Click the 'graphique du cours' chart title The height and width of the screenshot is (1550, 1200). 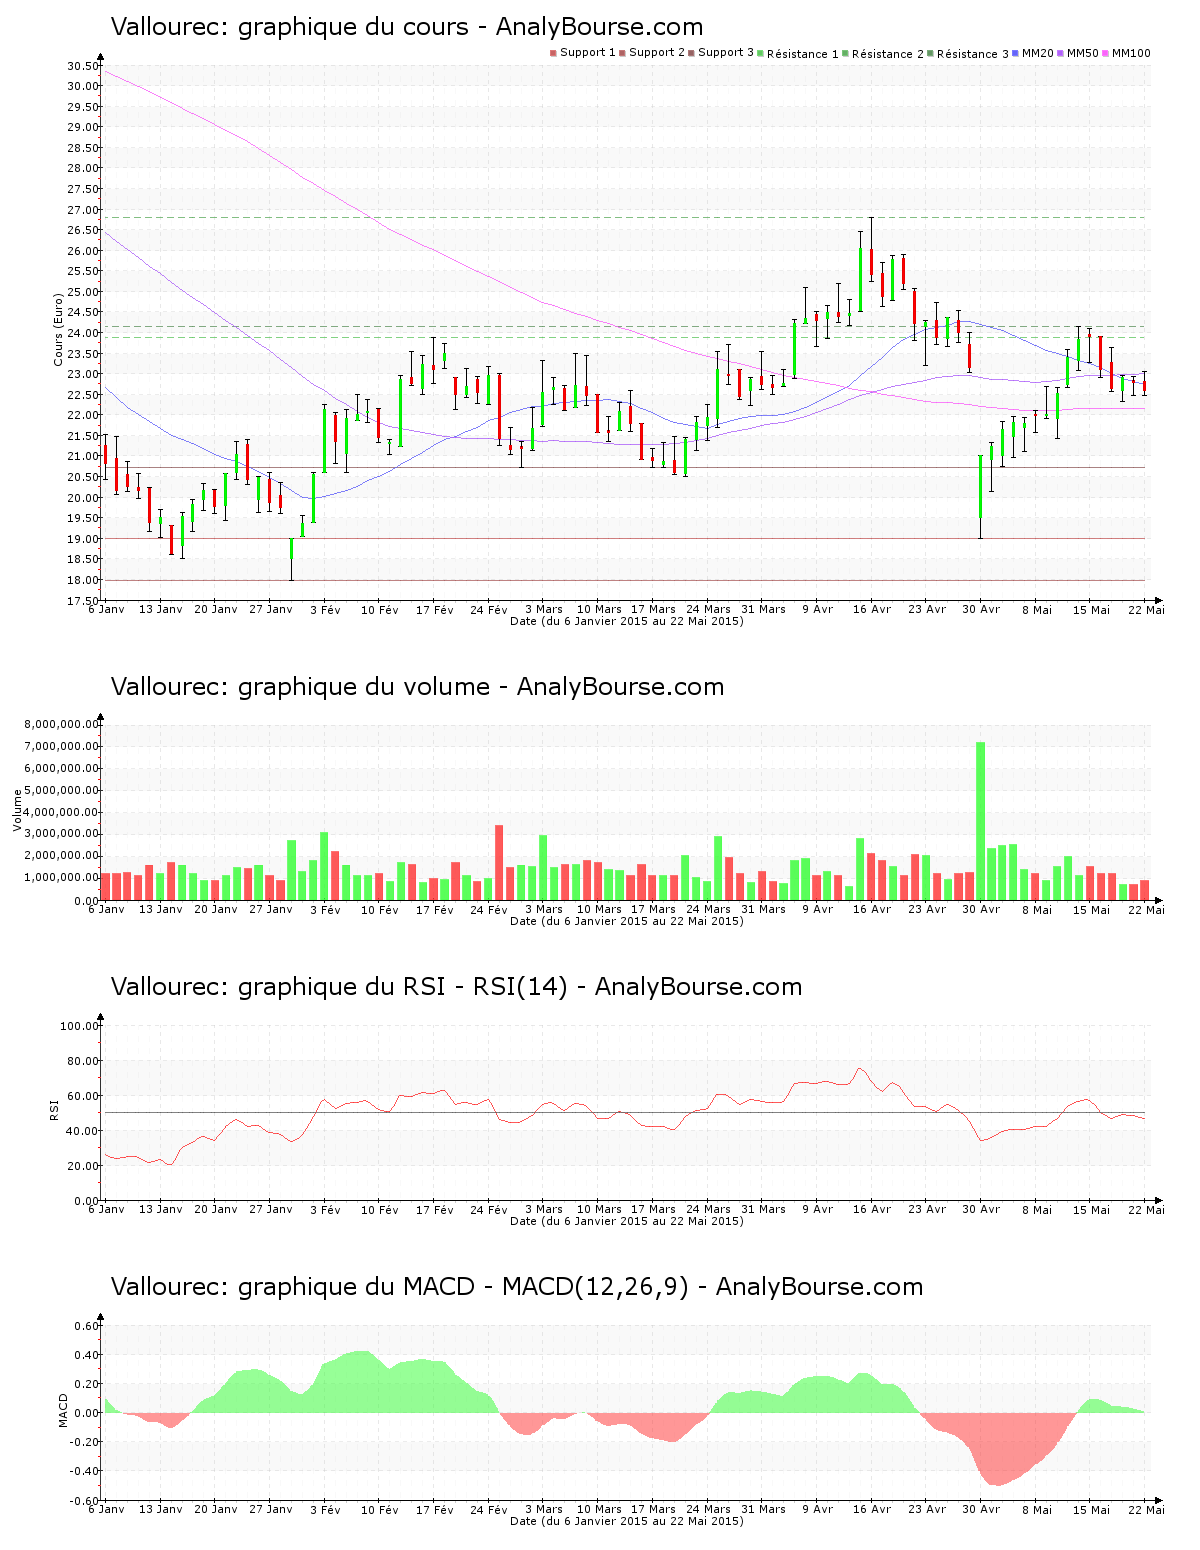coord(406,27)
